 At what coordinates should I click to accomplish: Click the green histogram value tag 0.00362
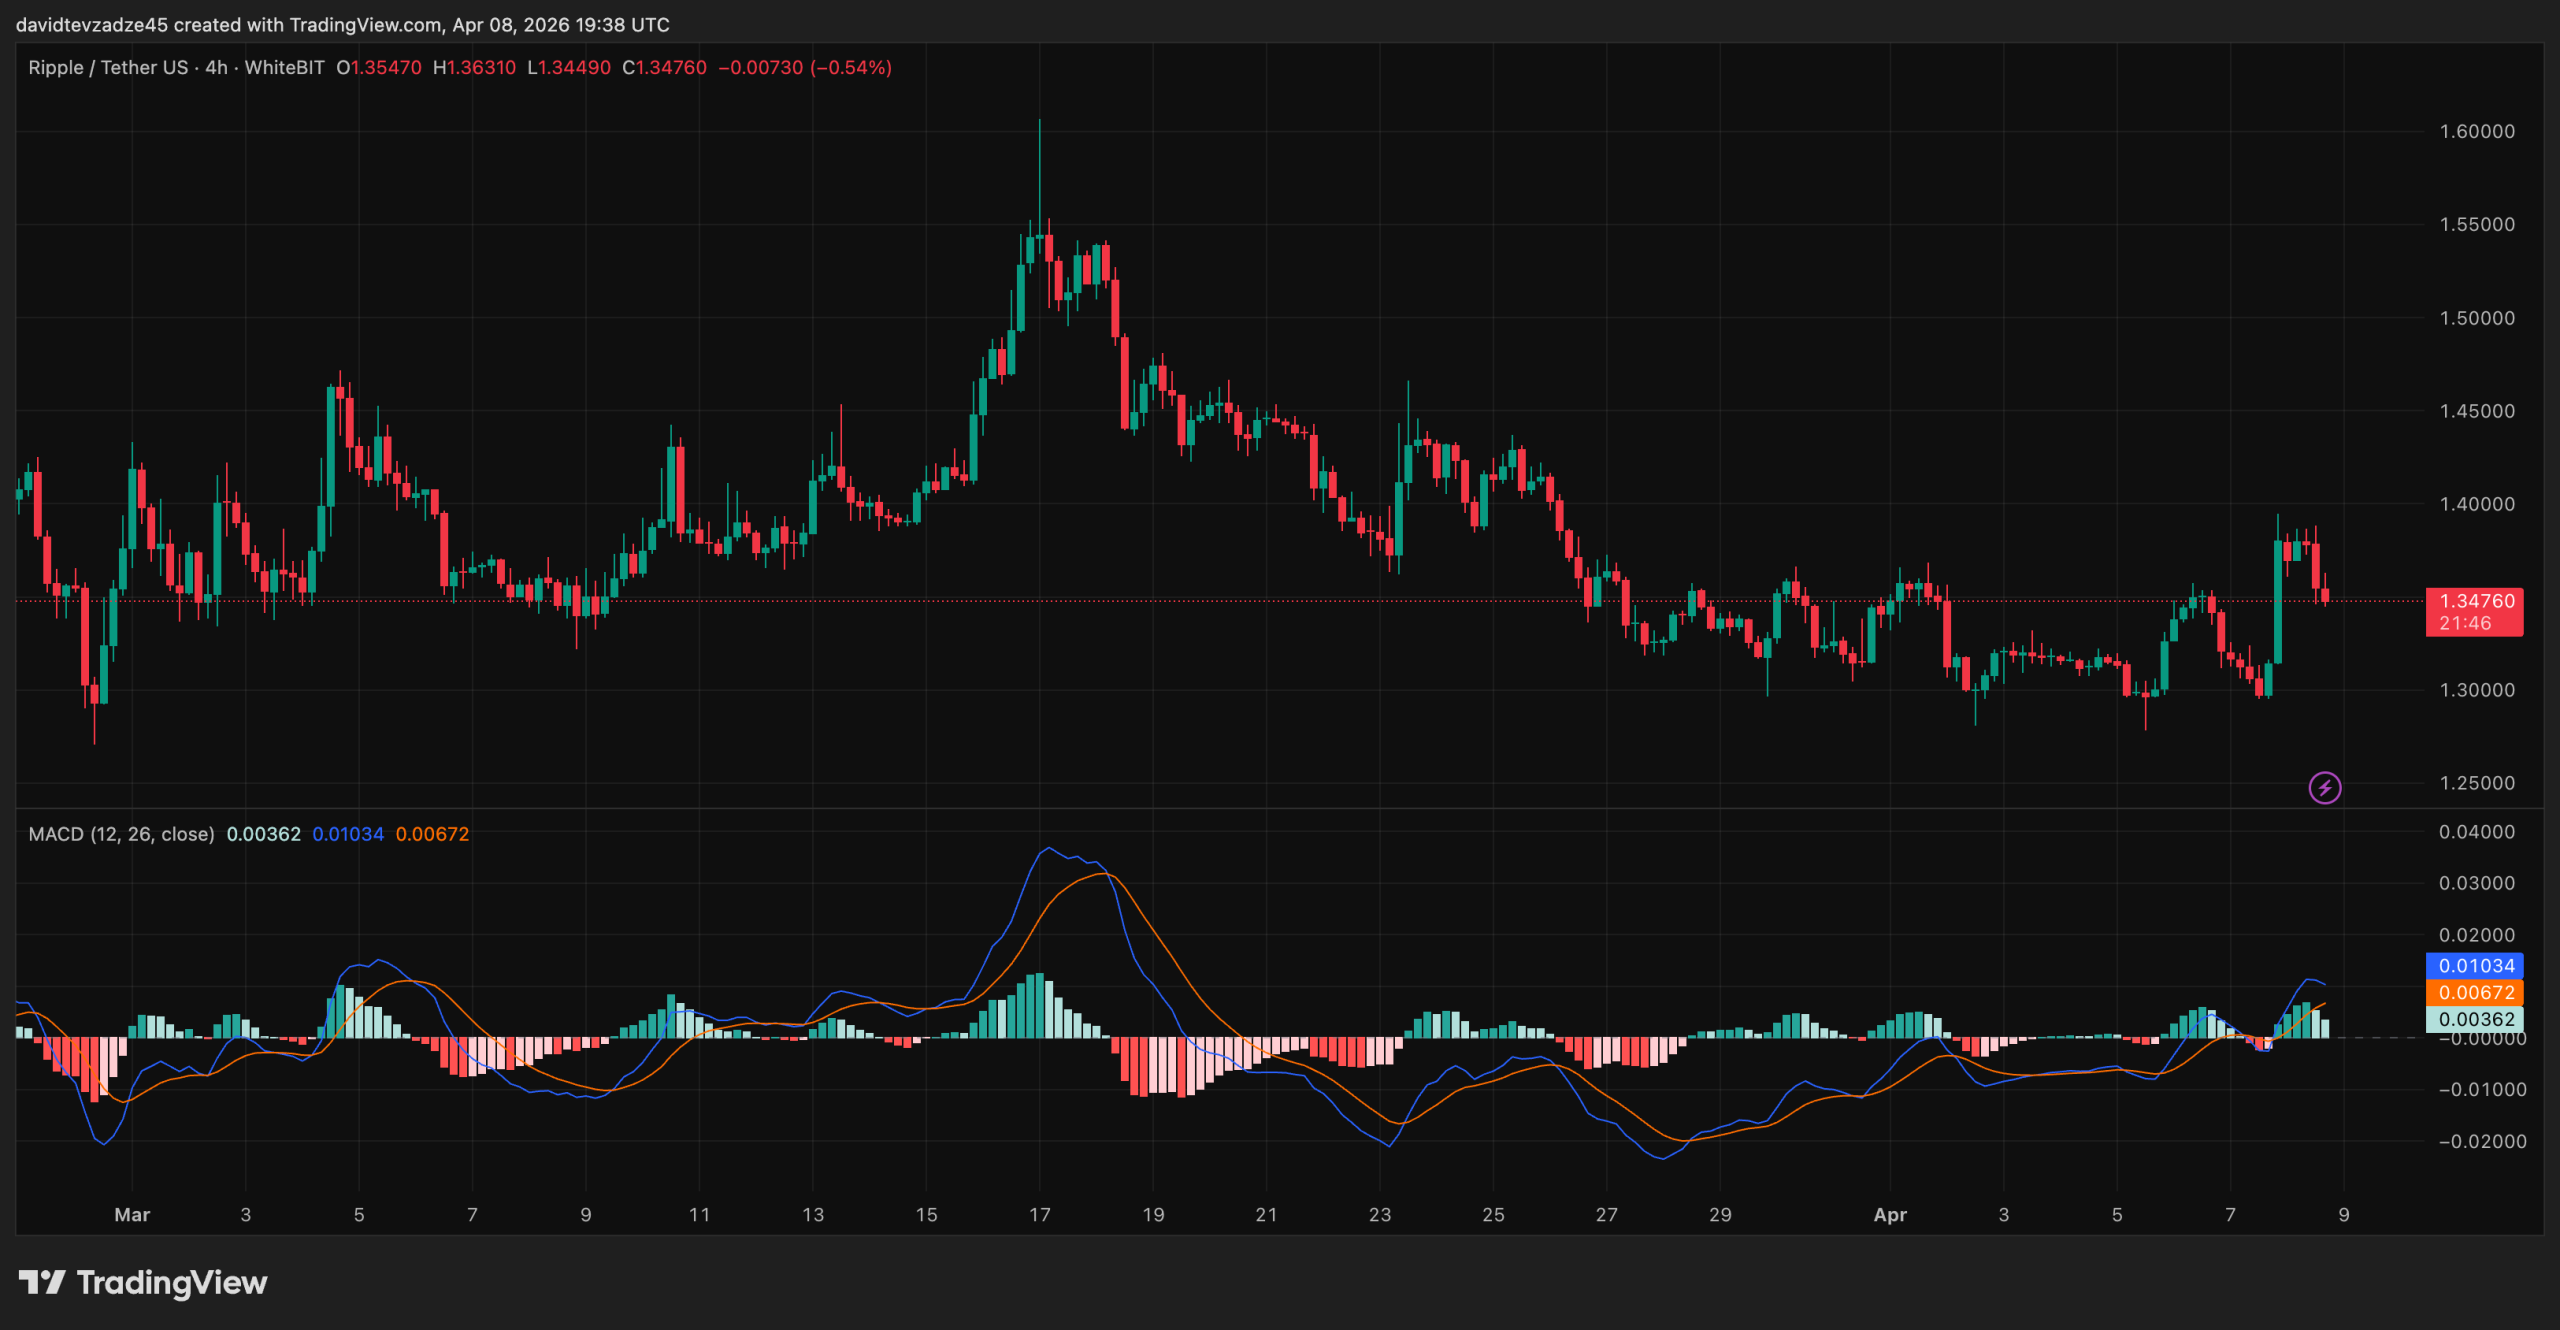tap(2475, 1020)
